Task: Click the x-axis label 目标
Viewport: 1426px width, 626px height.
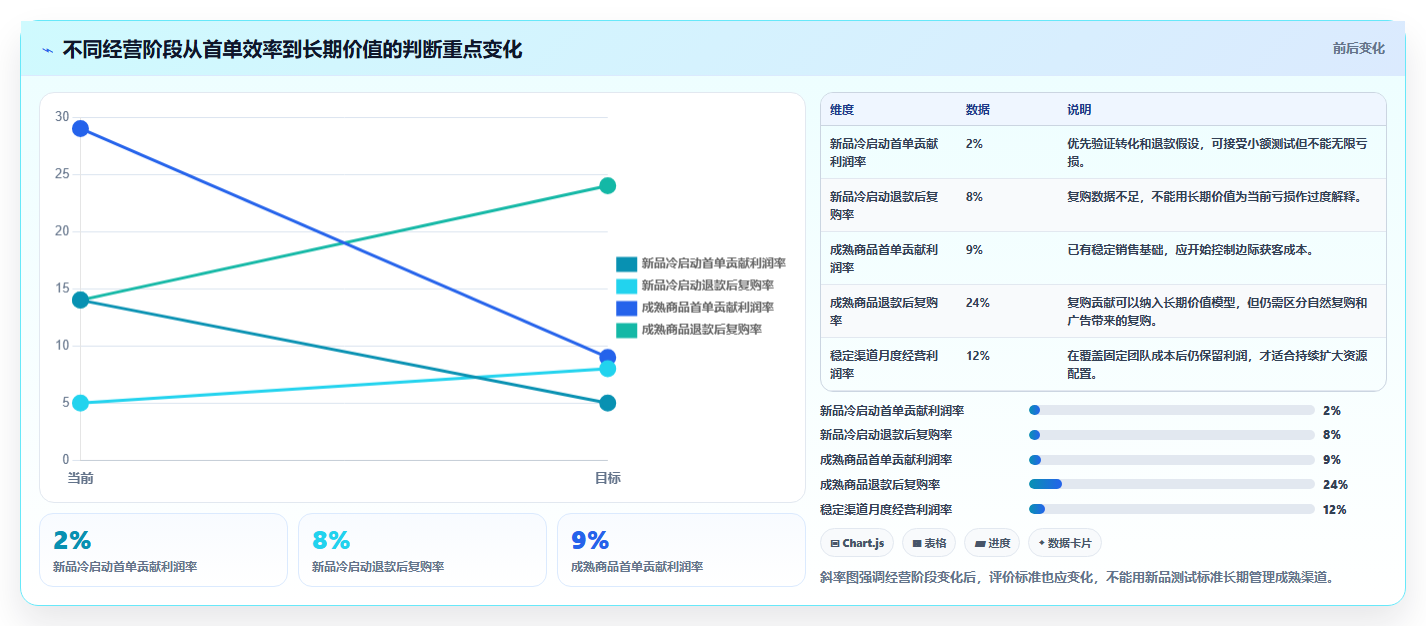Action: point(607,478)
